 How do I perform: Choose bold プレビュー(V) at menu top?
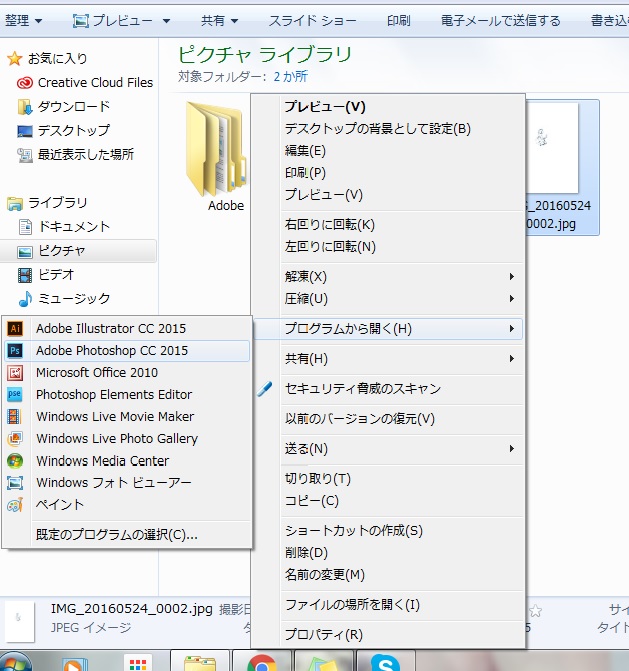tap(388, 107)
